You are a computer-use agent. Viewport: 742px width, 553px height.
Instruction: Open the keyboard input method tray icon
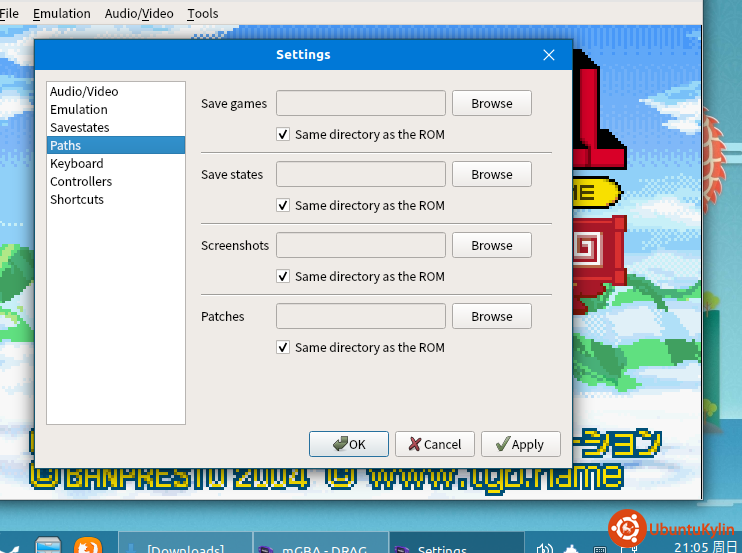pyautogui.click(x=600, y=549)
